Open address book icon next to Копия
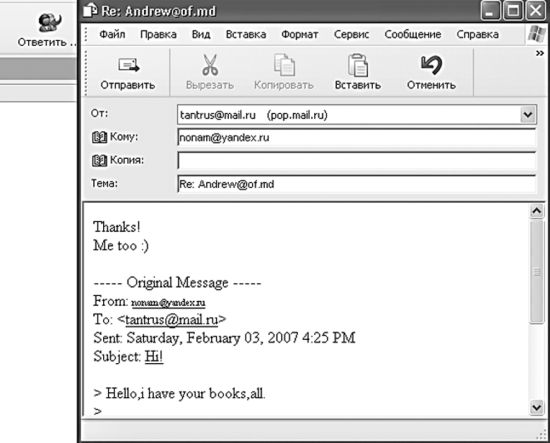This screenshot has height=443, width=550. click(x=99, y=161)
